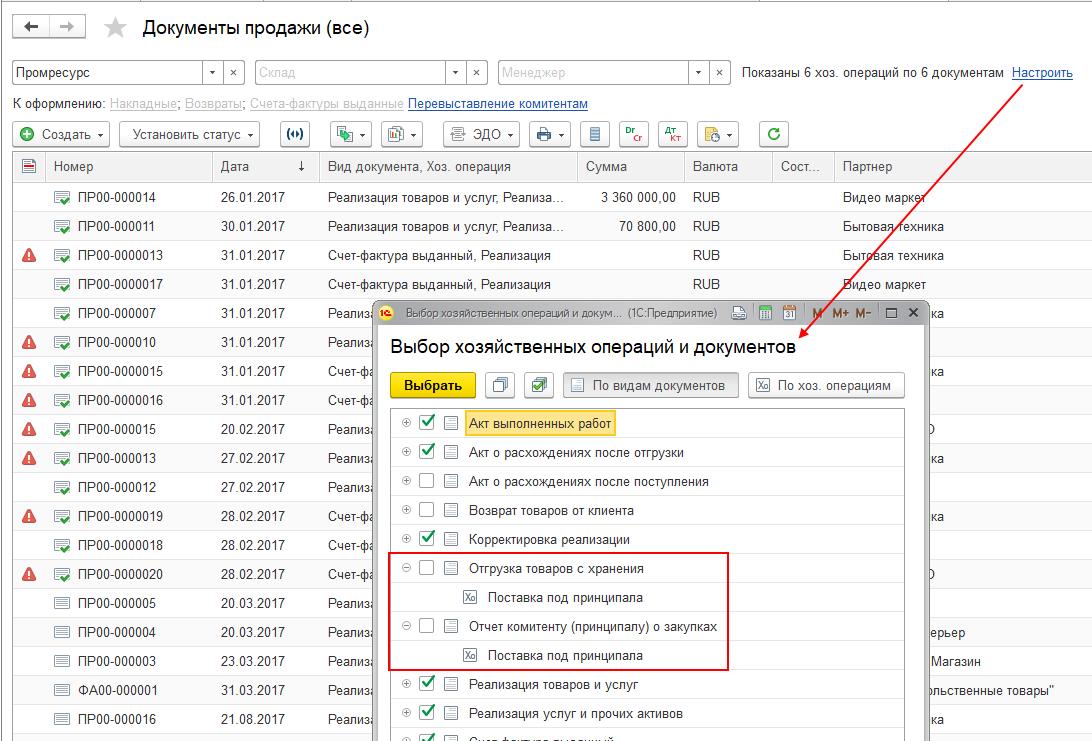The height and width of the screenshot is (741, 1092).
Task: Expand the Реализация товаров и услуг node
Action: click(x=406, y=684)
